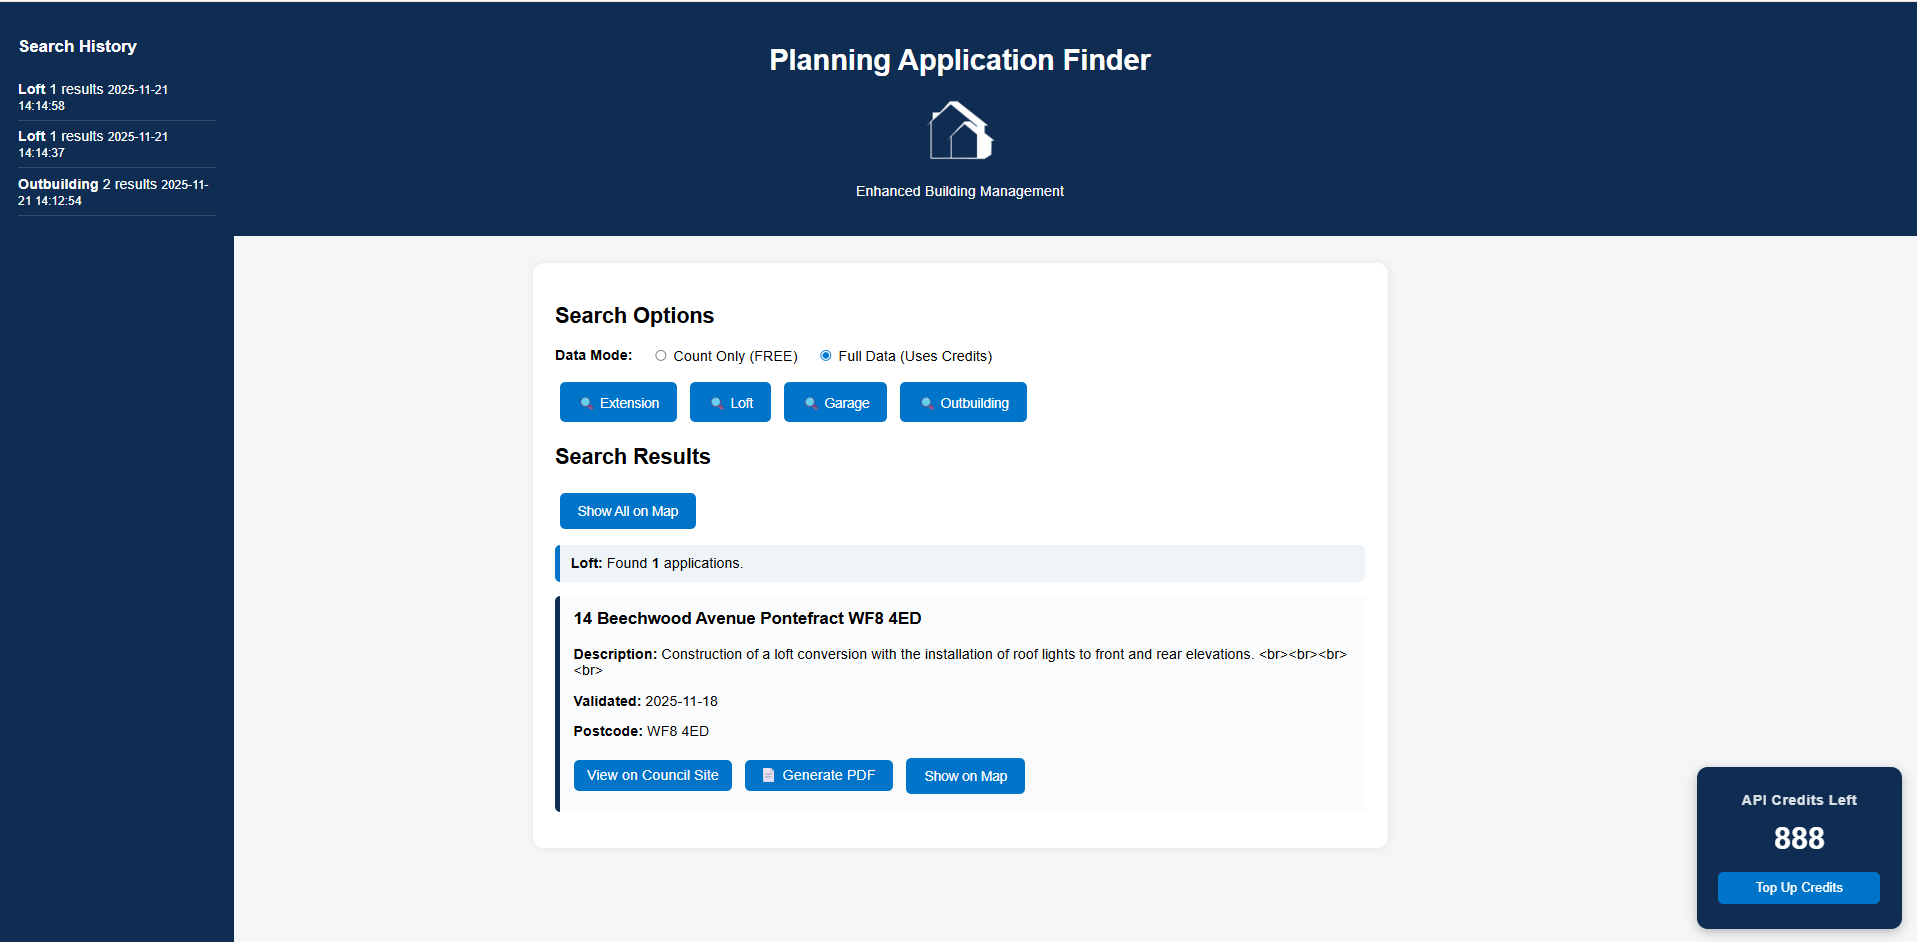Open View on Council Site

[x=652, y=775]
